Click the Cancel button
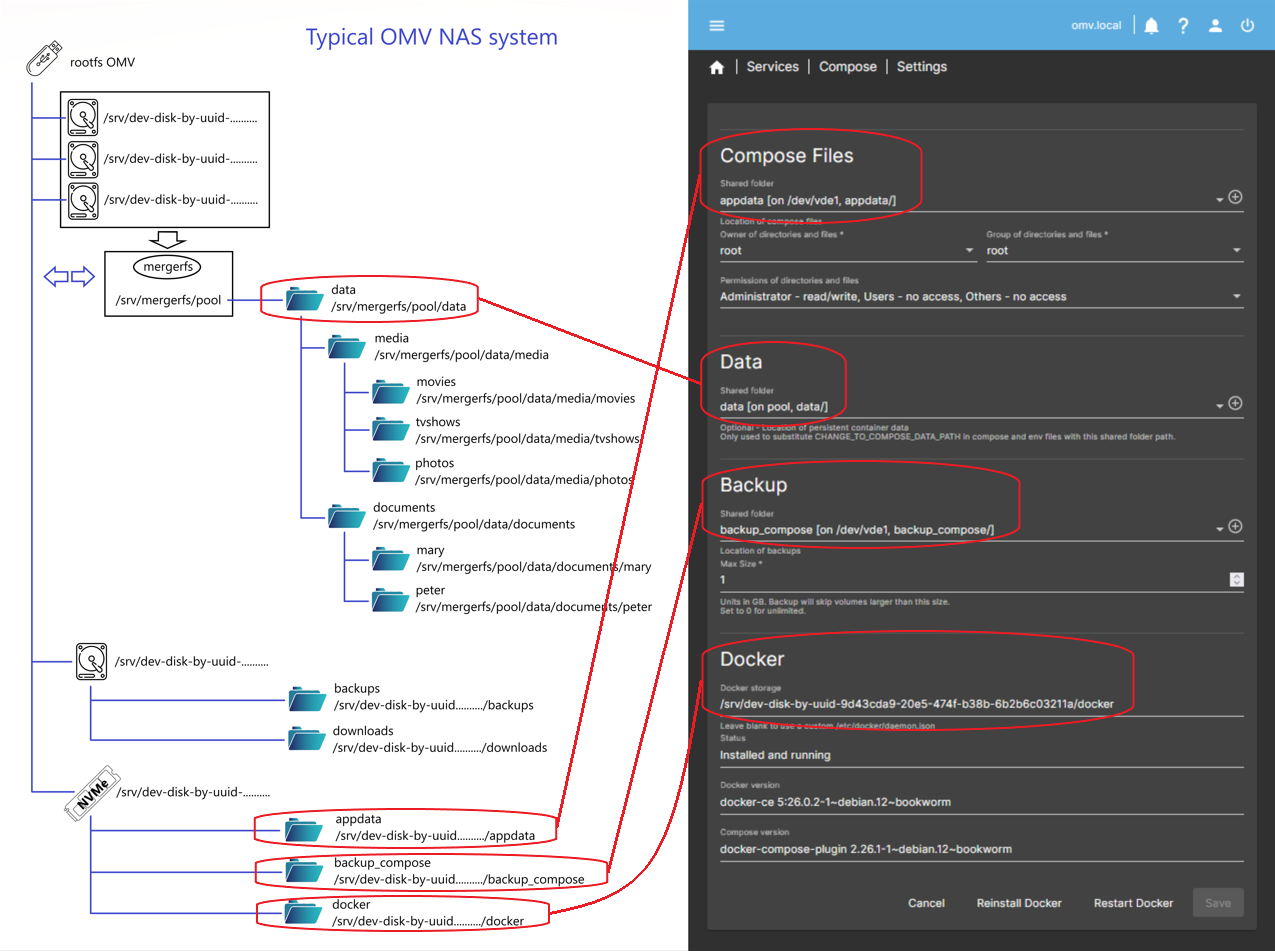Screen dimensions: 1275x951 click(926, 903)
